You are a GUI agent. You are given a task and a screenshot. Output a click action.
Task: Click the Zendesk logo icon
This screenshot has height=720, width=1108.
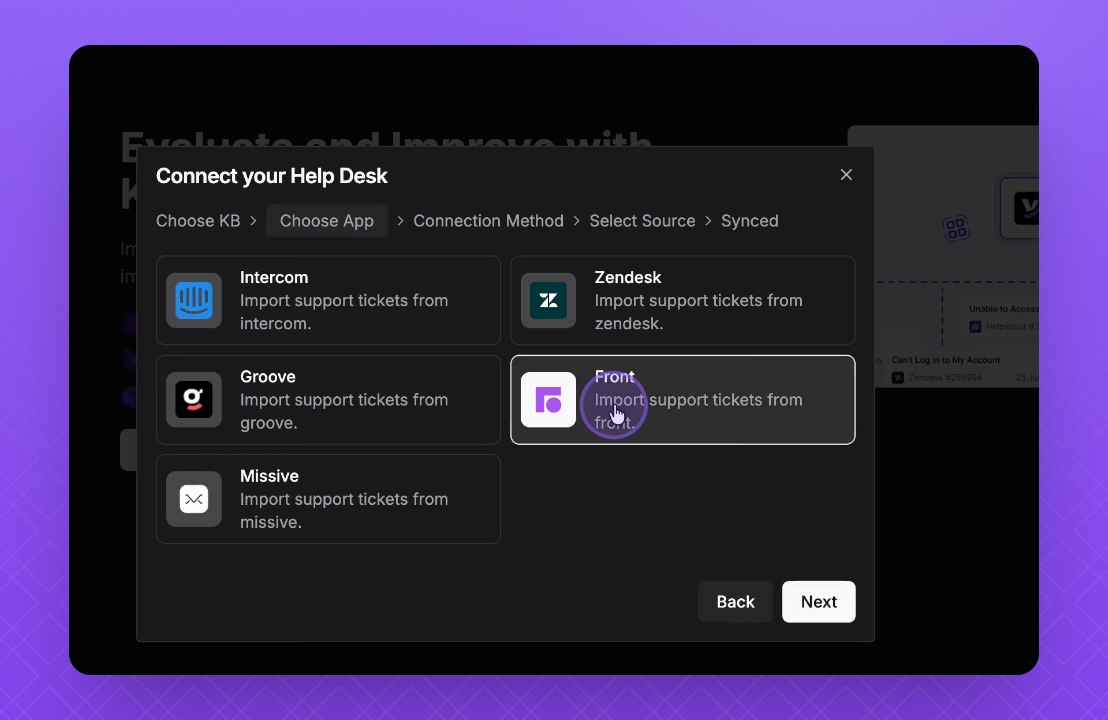coord(548,300)
